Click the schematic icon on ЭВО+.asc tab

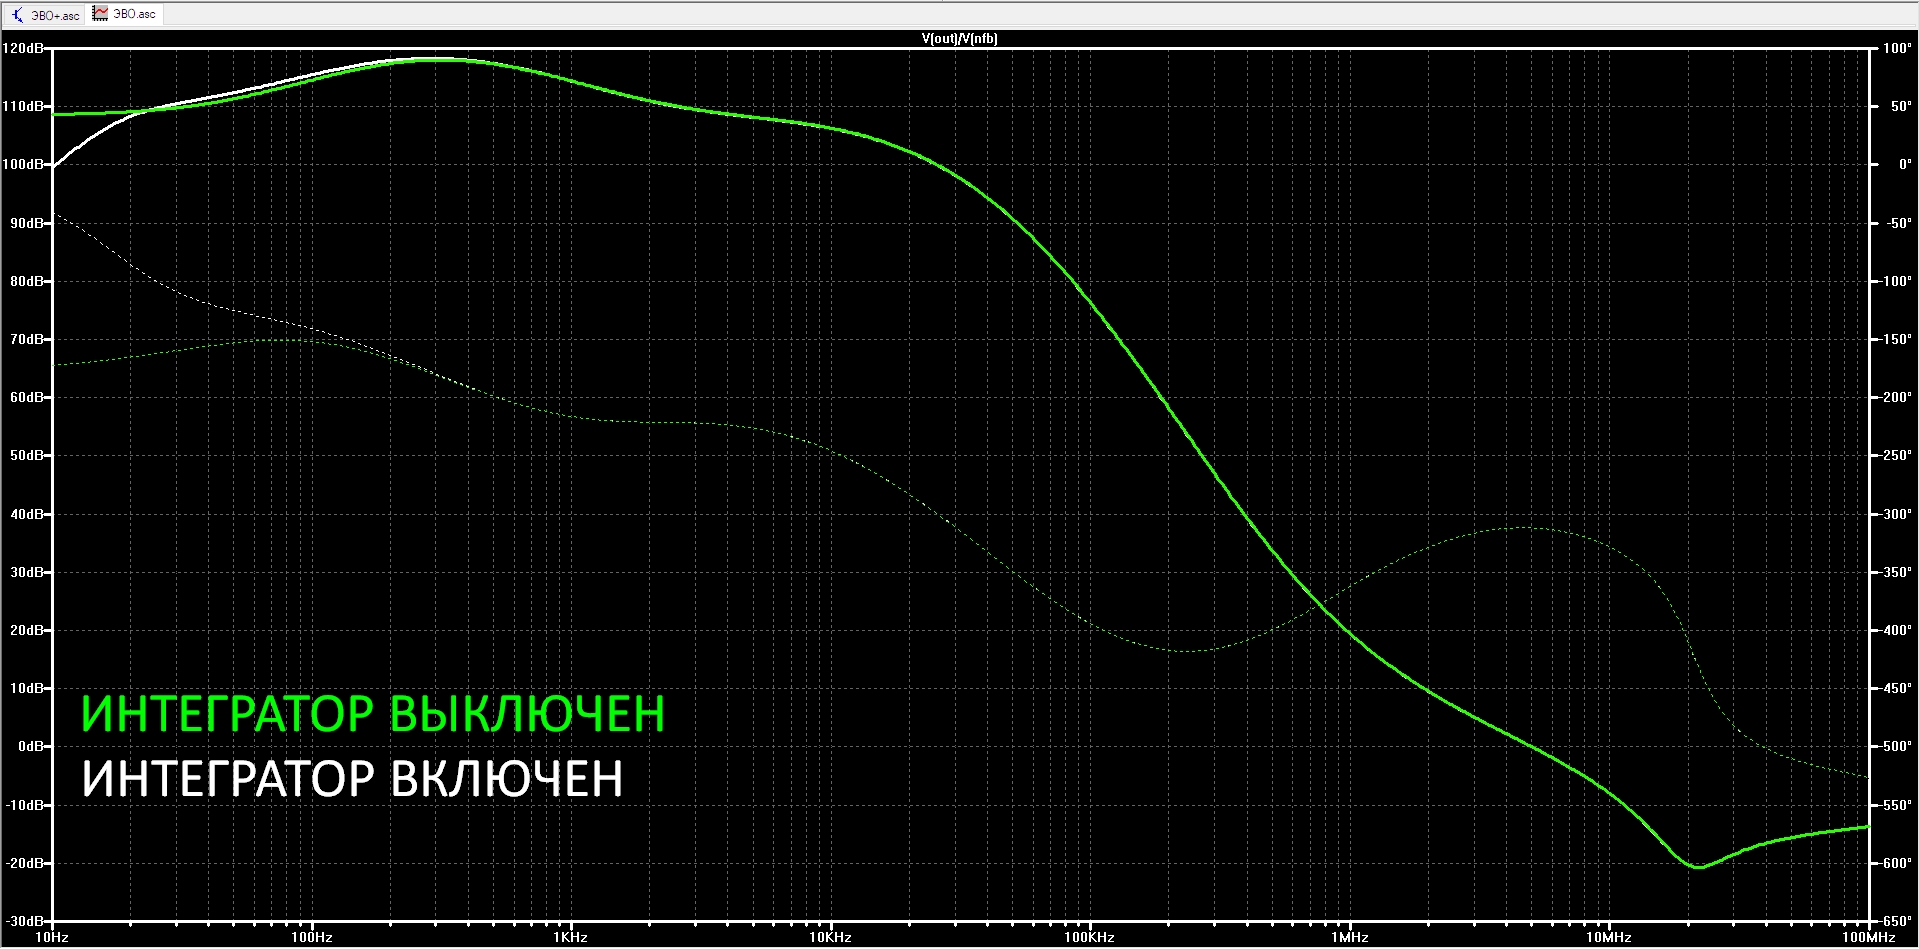(x=17, y=15)
